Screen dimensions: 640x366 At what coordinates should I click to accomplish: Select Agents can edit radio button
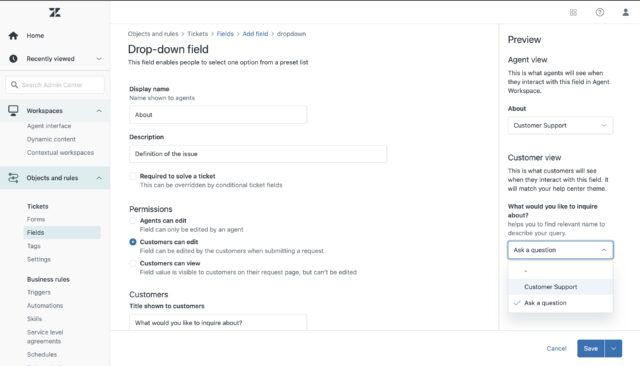(x=133, y=221)
